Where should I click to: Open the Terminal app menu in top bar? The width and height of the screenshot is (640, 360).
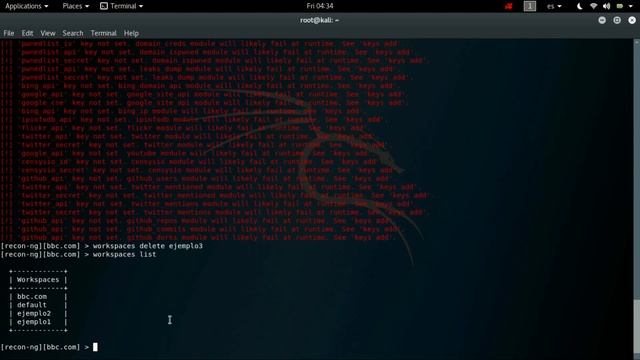(x=122, y=6)
